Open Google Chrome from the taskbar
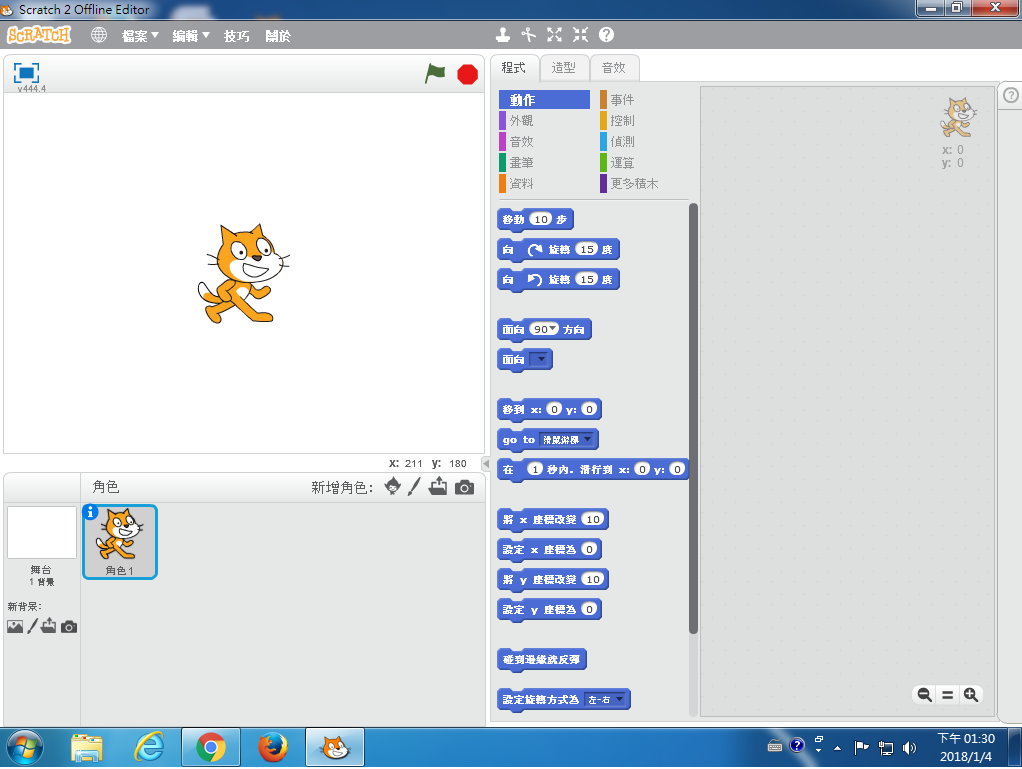1022x769 pixels. [x=211, y=747]
